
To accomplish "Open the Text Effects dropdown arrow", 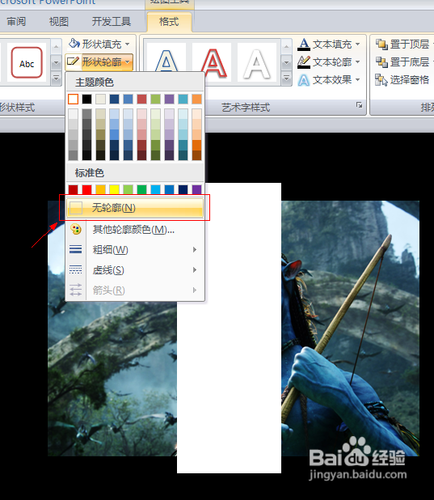I will (x=357, y=80).
